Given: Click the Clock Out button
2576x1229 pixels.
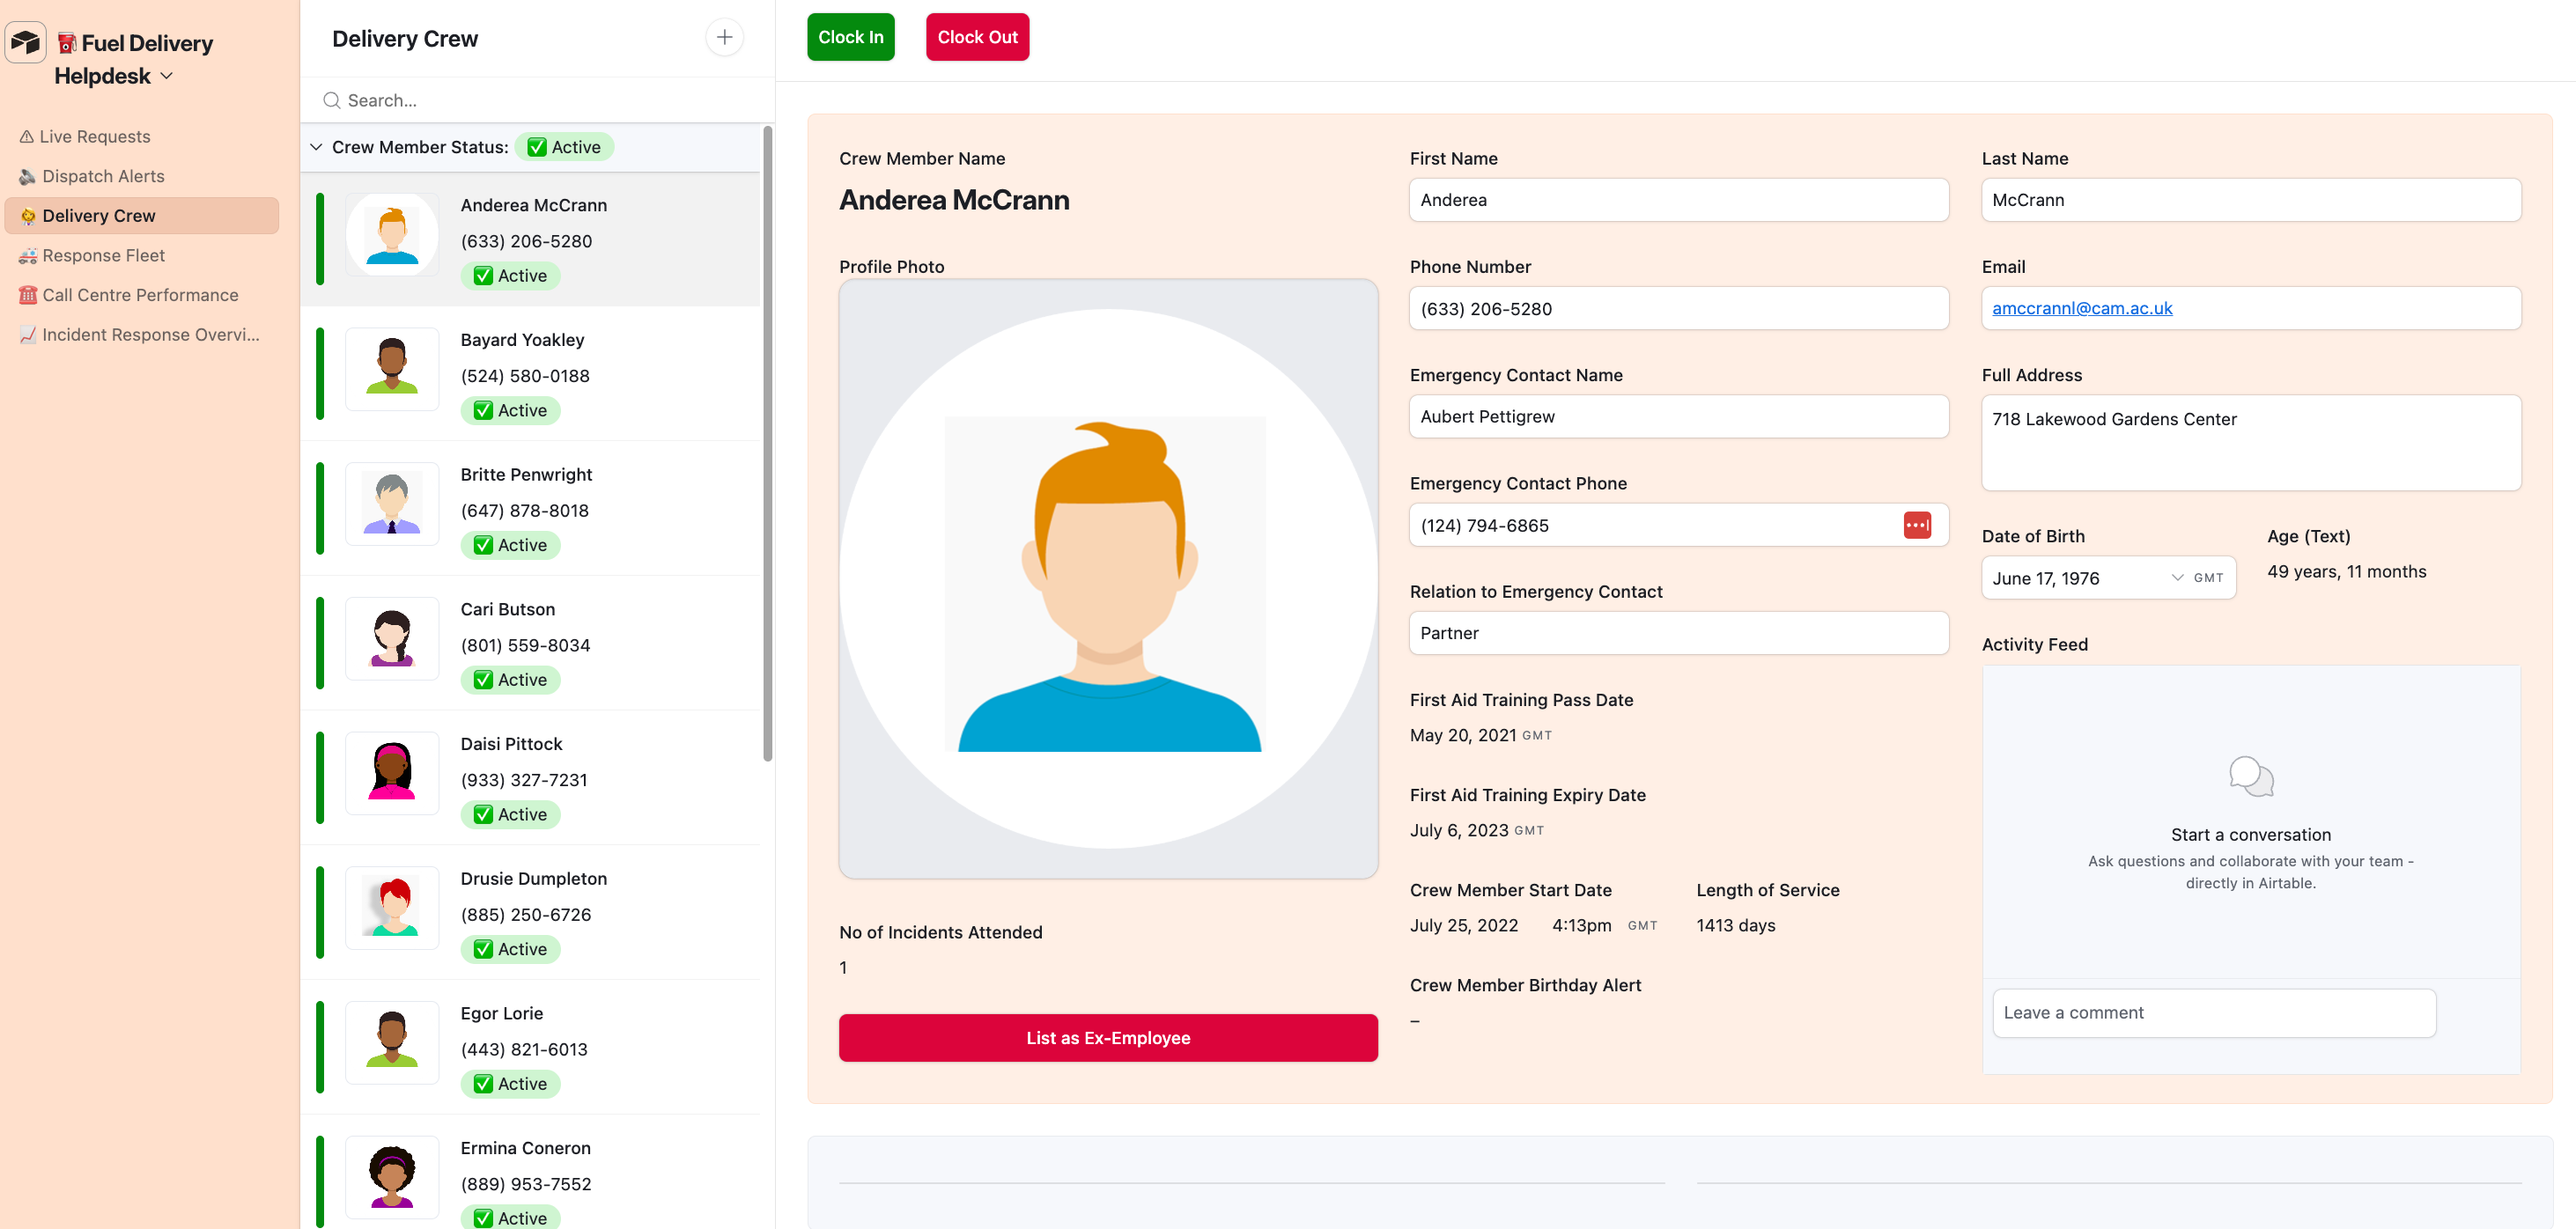Looking at the screenshot, I should click(977, 37).
